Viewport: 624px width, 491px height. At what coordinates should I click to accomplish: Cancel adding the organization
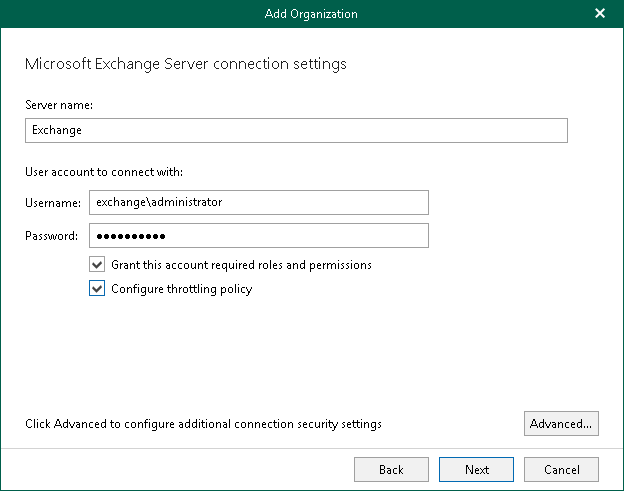point(561,469)
